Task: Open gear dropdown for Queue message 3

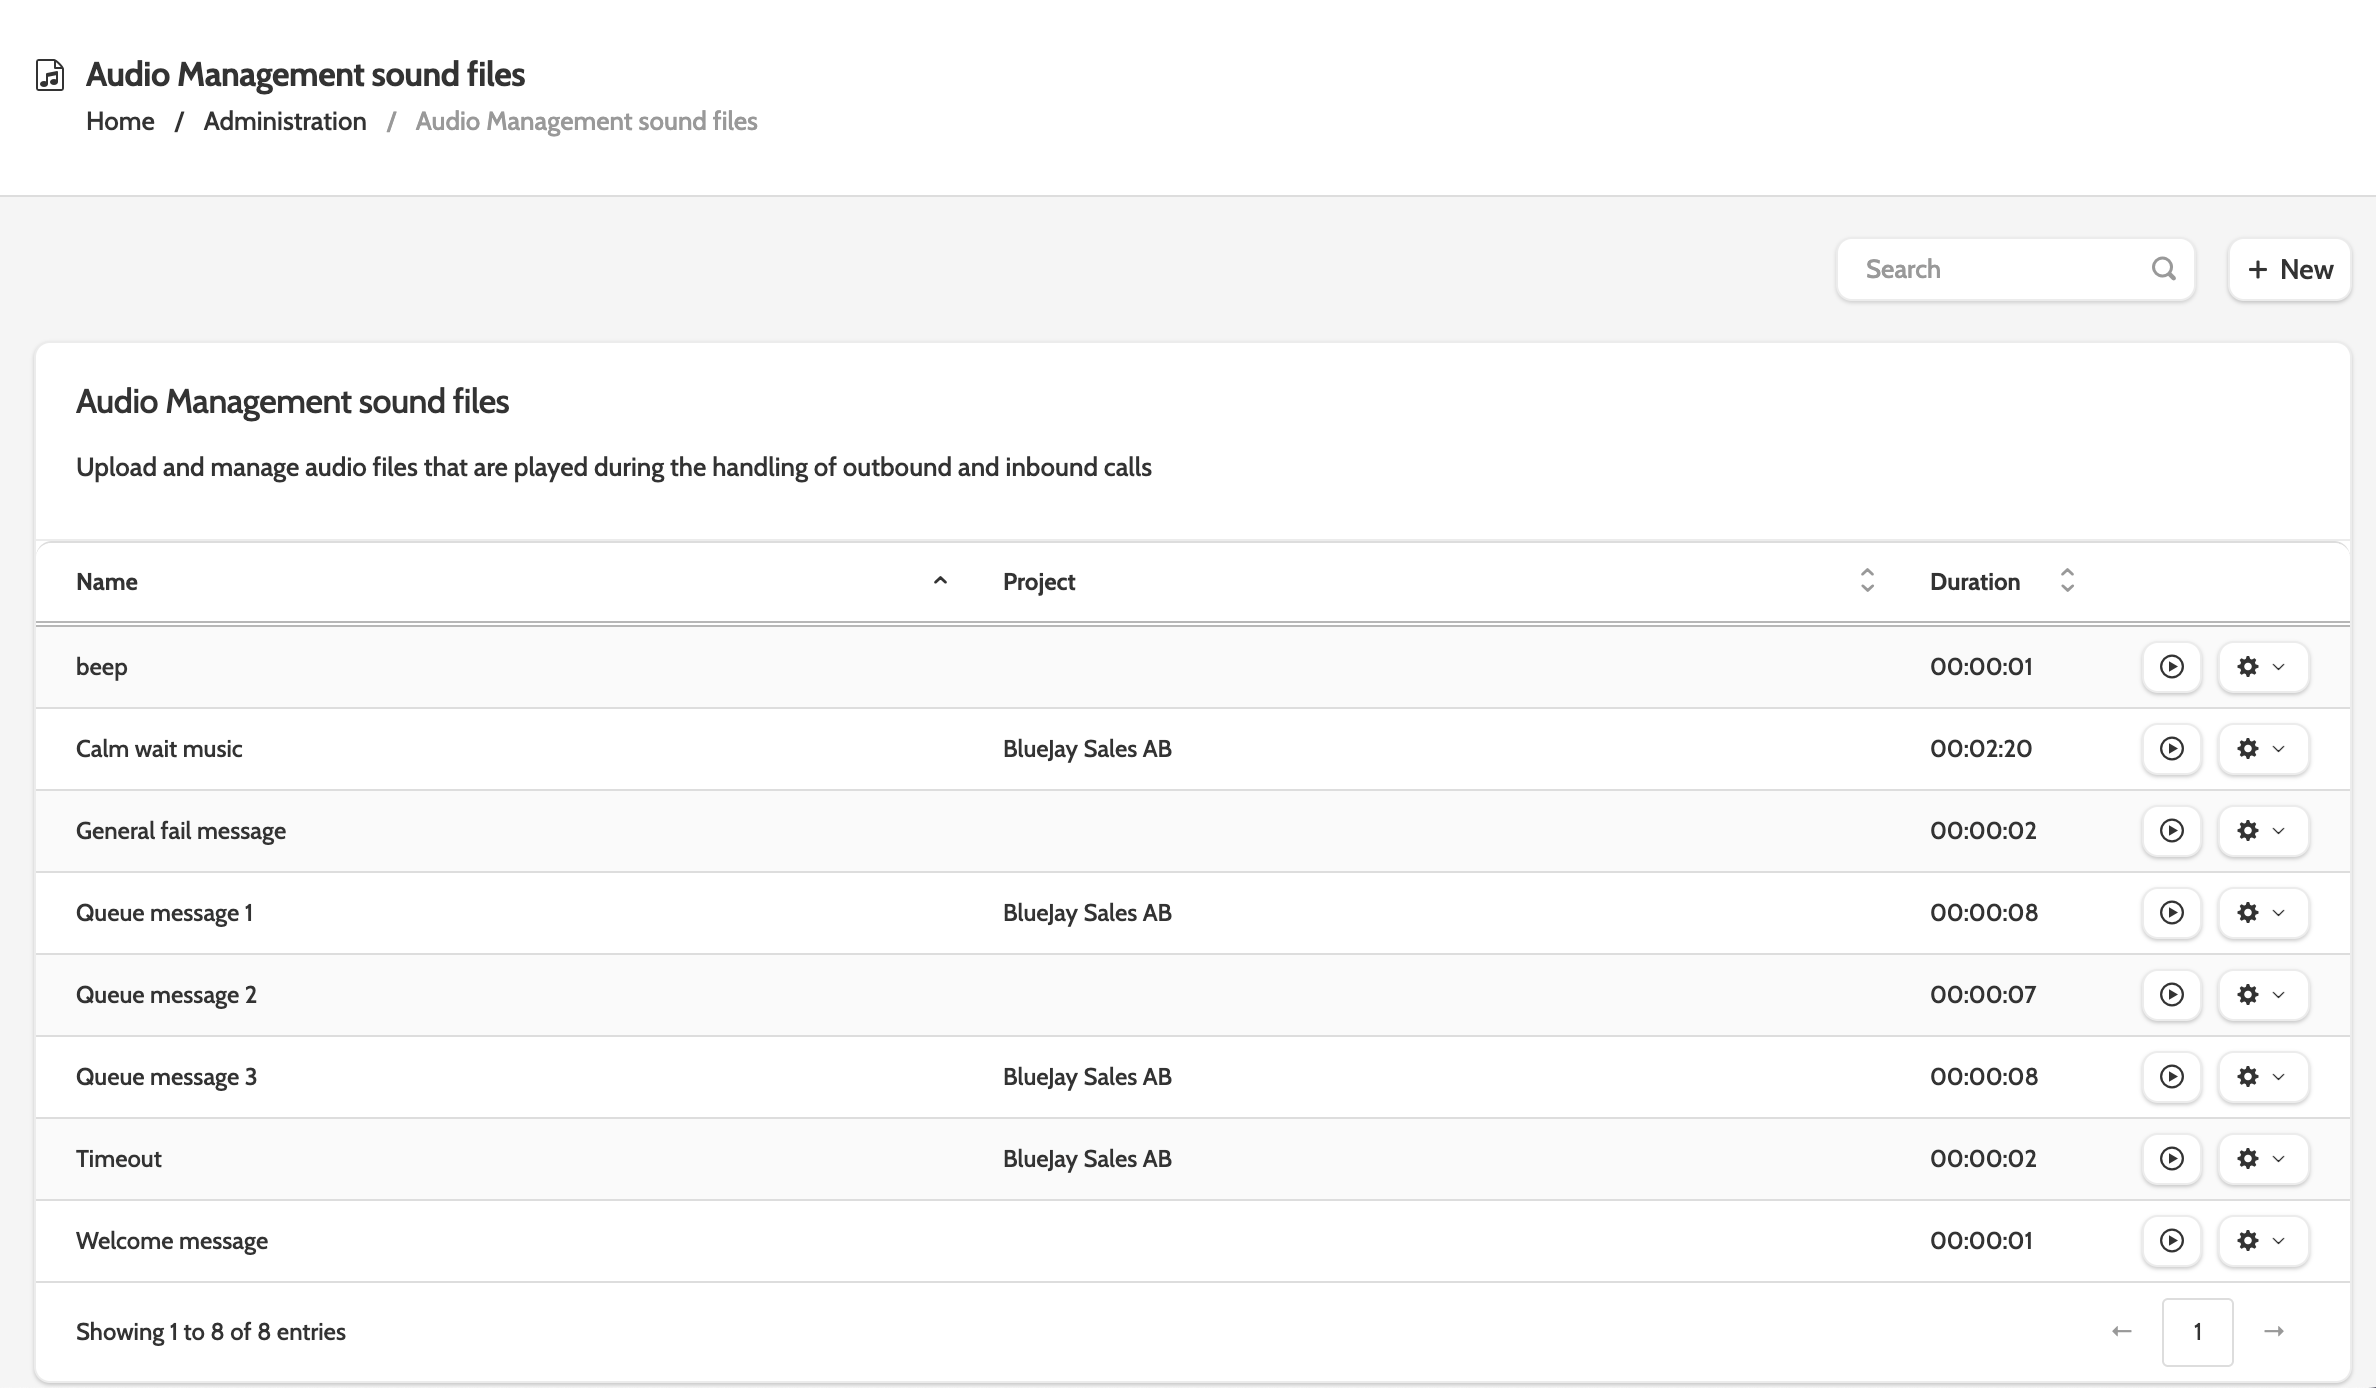Action: [x=2262, y=1077]
